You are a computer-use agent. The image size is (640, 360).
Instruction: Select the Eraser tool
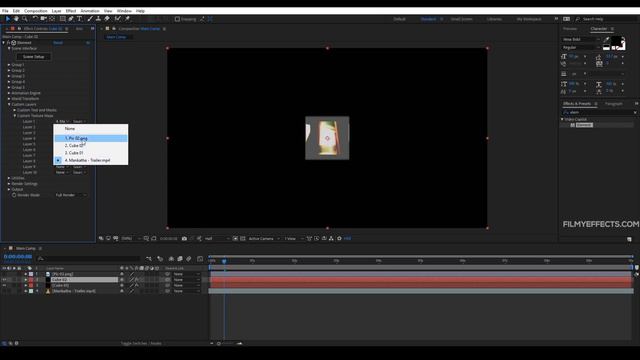point(107,19)
